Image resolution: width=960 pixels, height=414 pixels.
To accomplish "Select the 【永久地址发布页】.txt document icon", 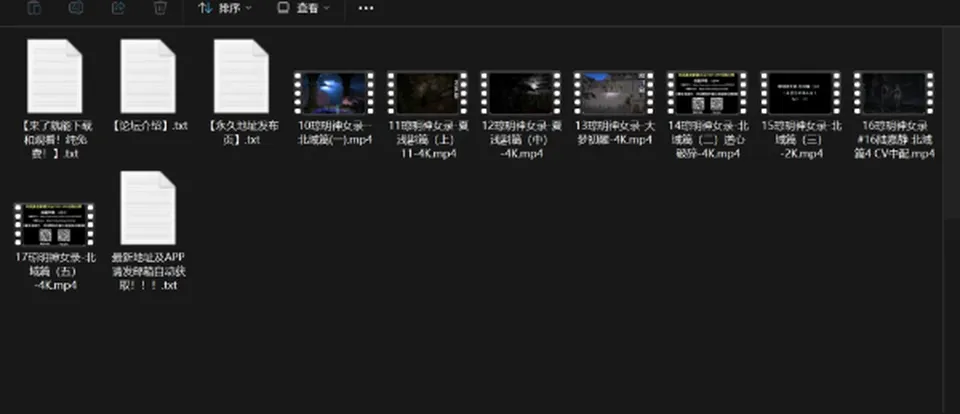I will tap(241, 76).
